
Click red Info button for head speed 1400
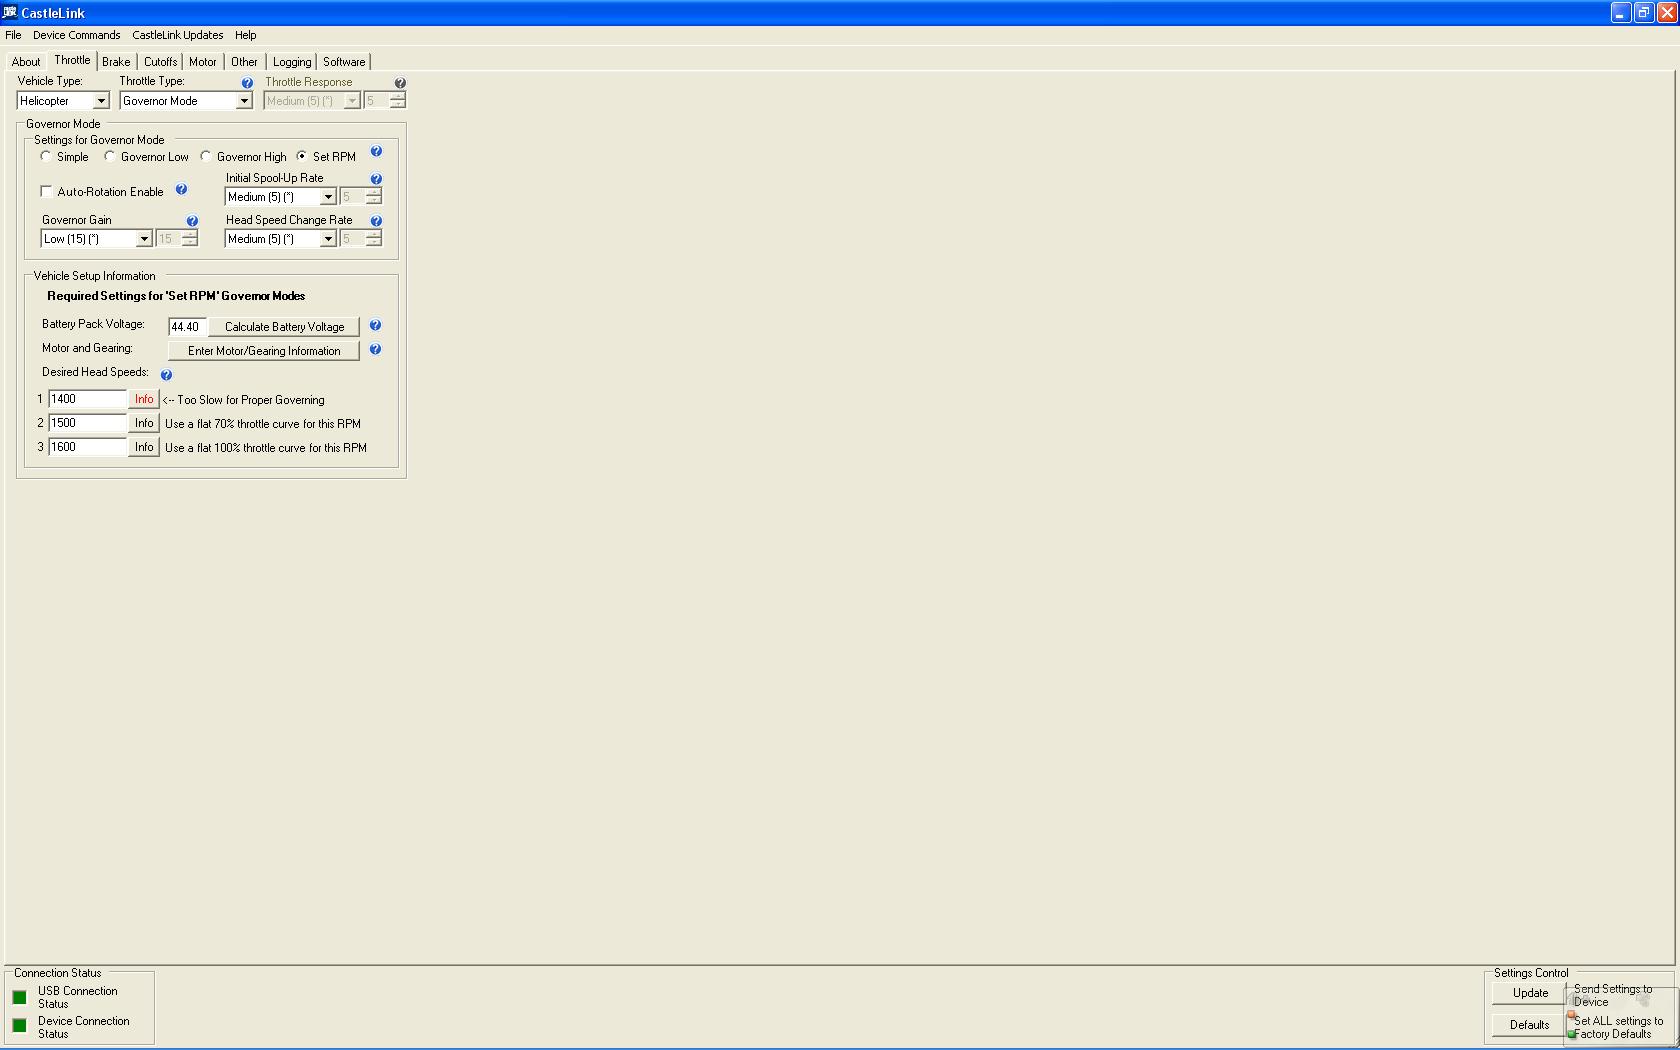point(144,399)
